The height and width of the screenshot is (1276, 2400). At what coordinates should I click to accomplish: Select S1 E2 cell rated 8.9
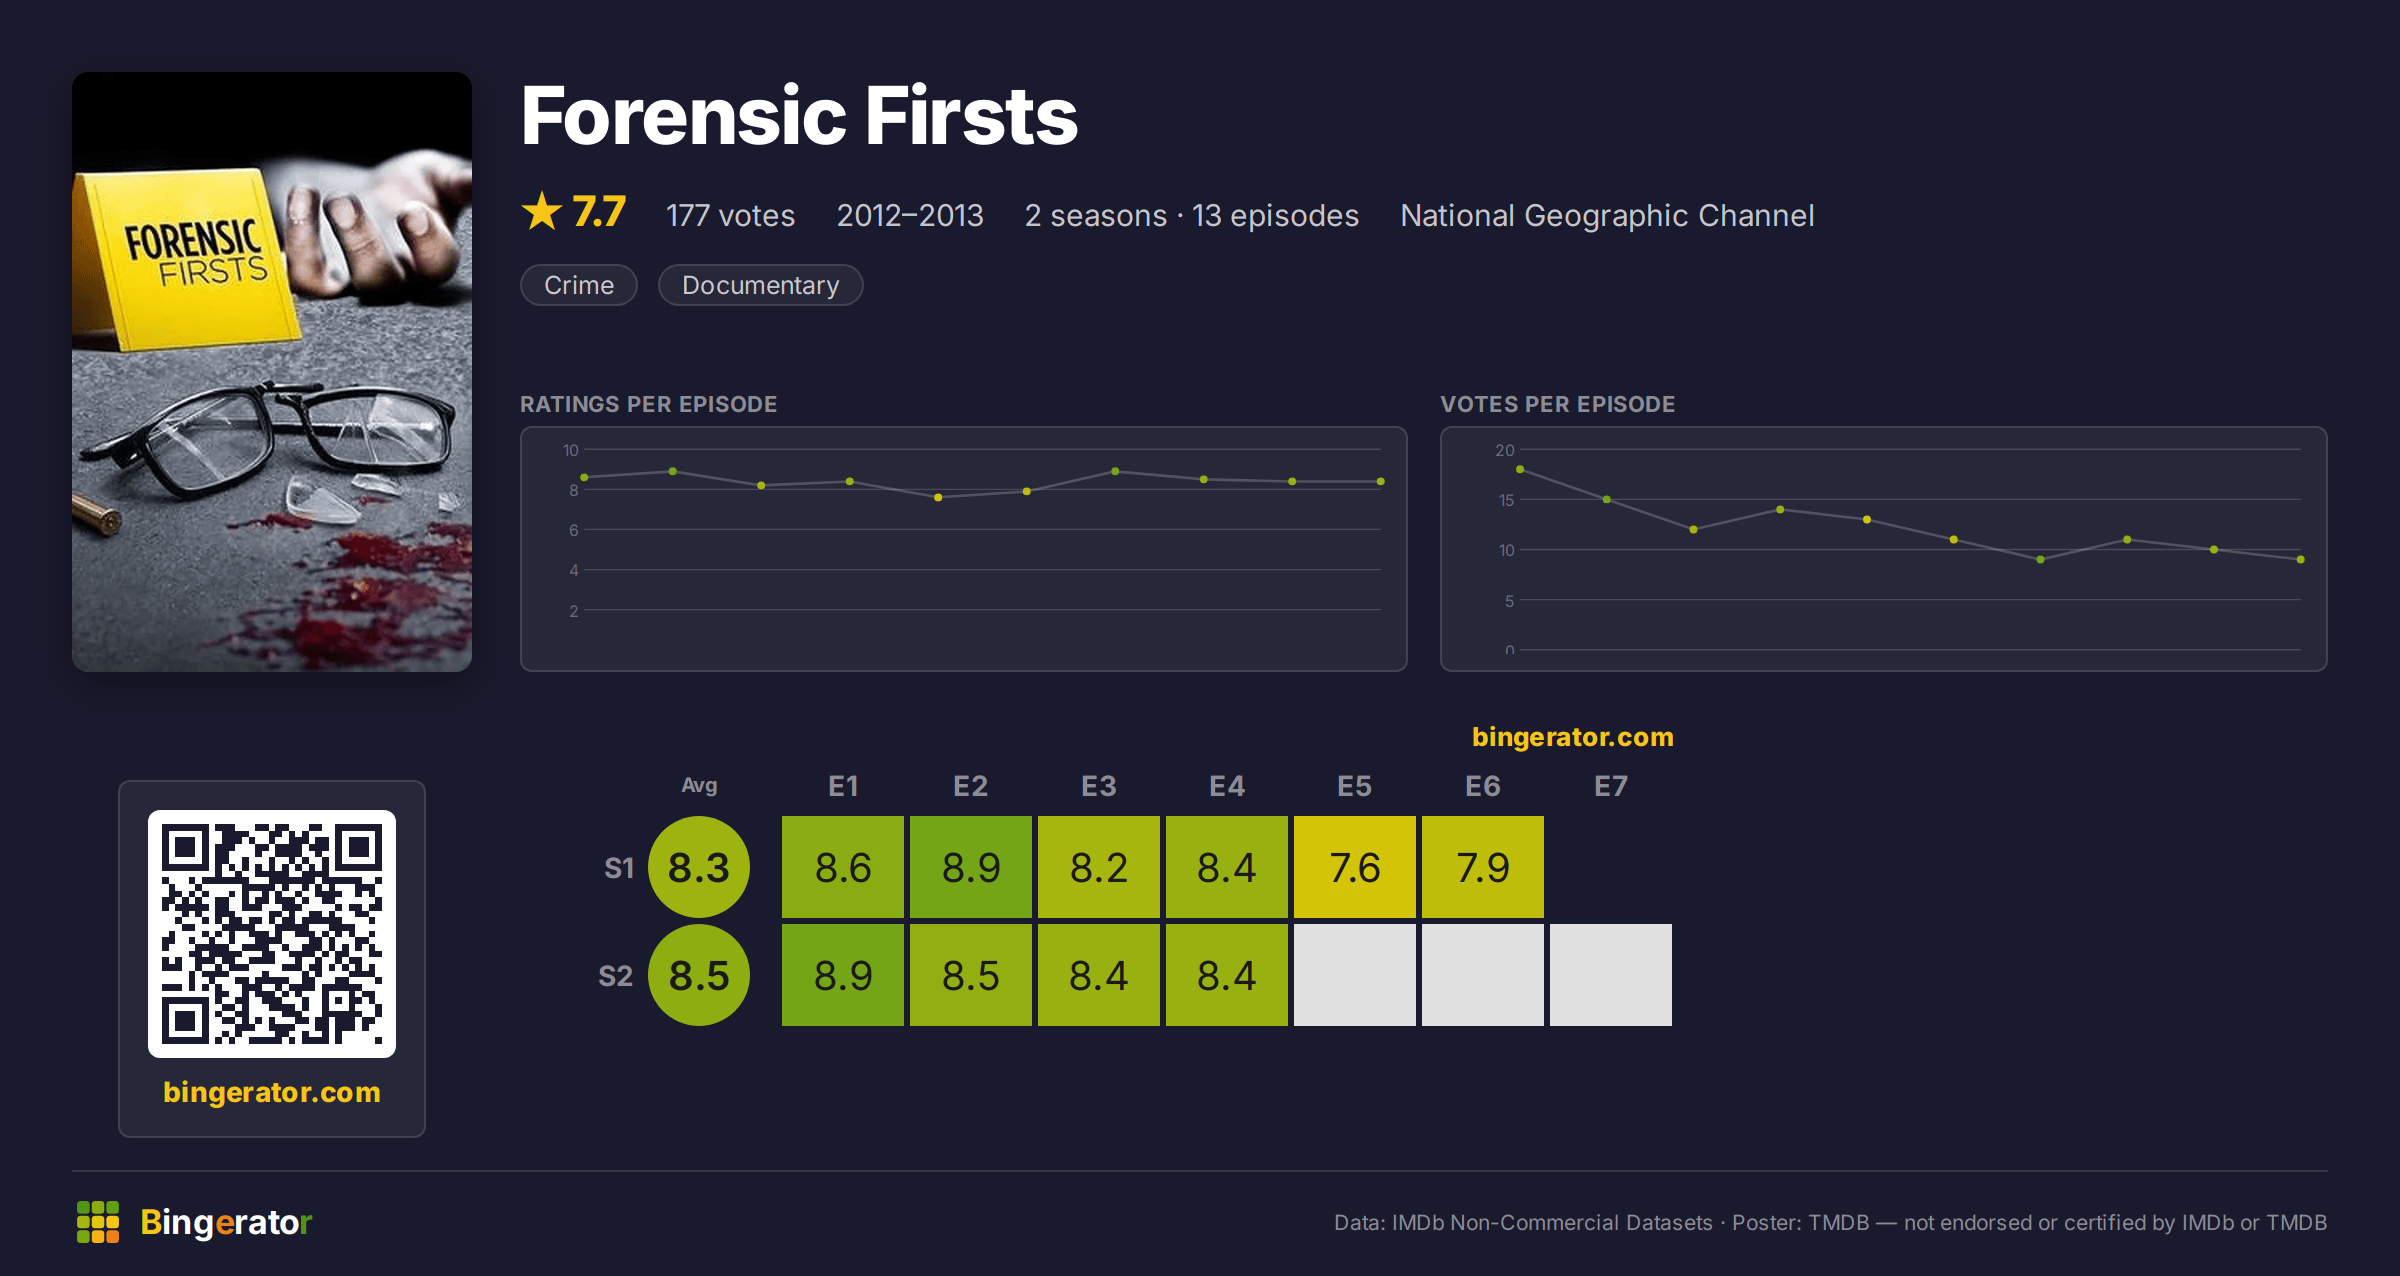pyautogui.click(x=971, y=867)
